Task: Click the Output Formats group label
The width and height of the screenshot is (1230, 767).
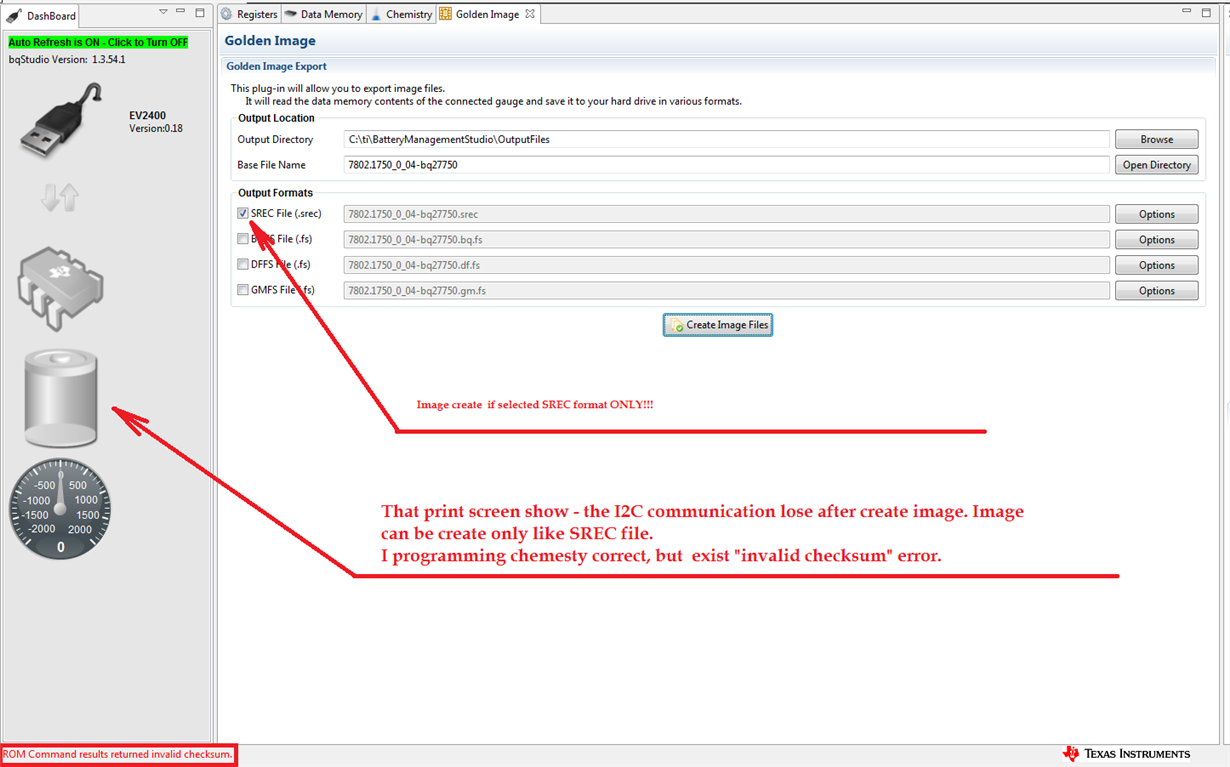Action: pyautogui.click(x=275, y=193)
